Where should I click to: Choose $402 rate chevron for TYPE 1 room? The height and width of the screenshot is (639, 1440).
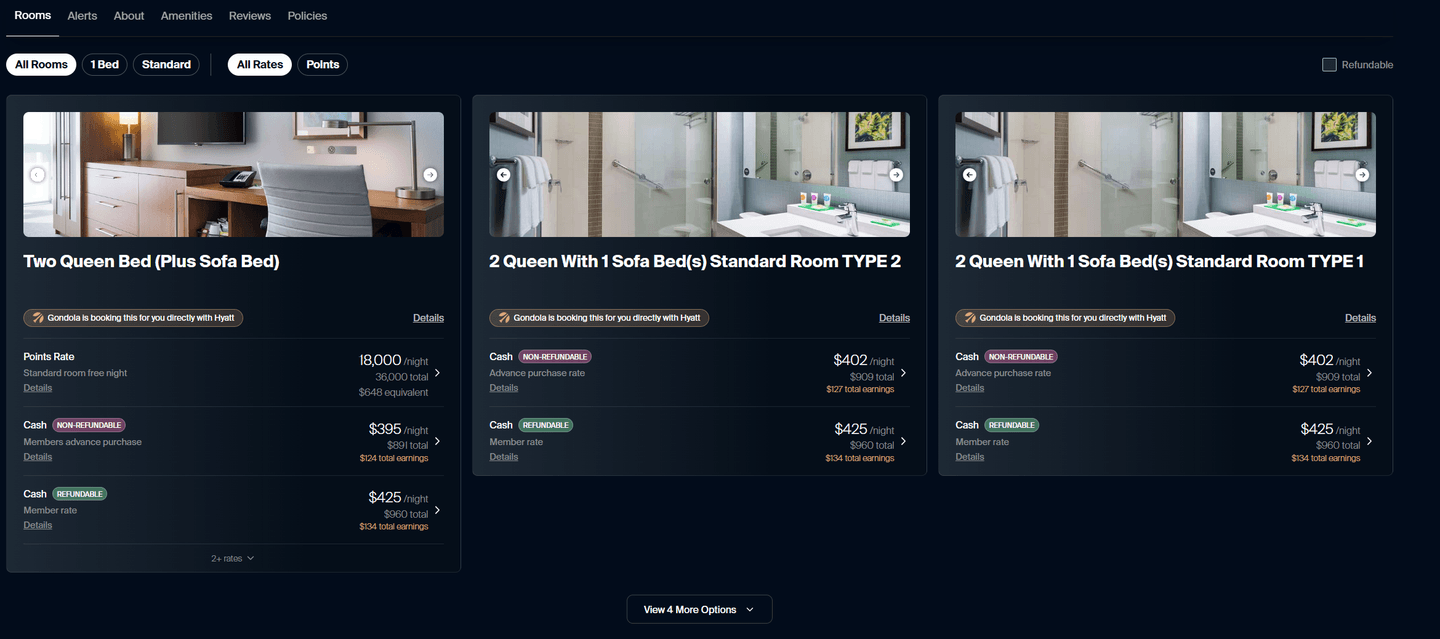[x=1369, y=373]
